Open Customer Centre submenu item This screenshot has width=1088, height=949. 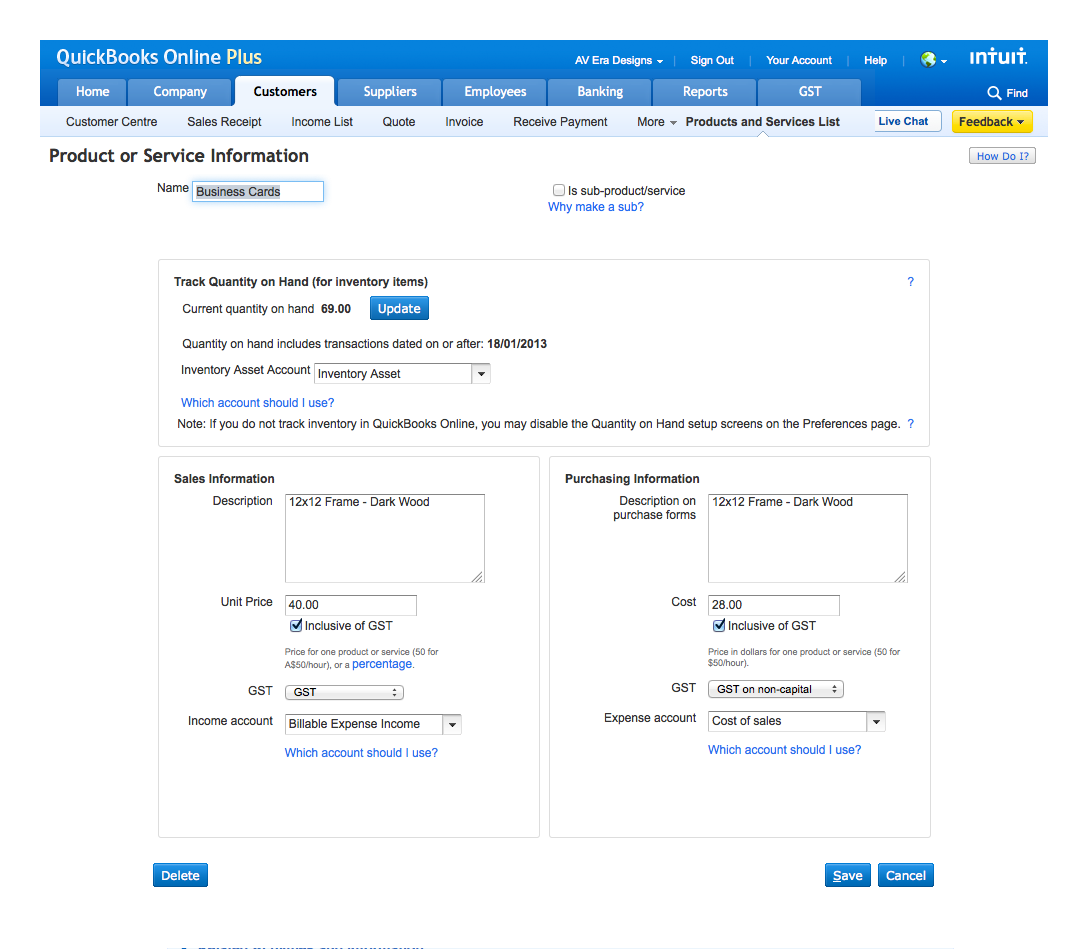click(112, 122)
